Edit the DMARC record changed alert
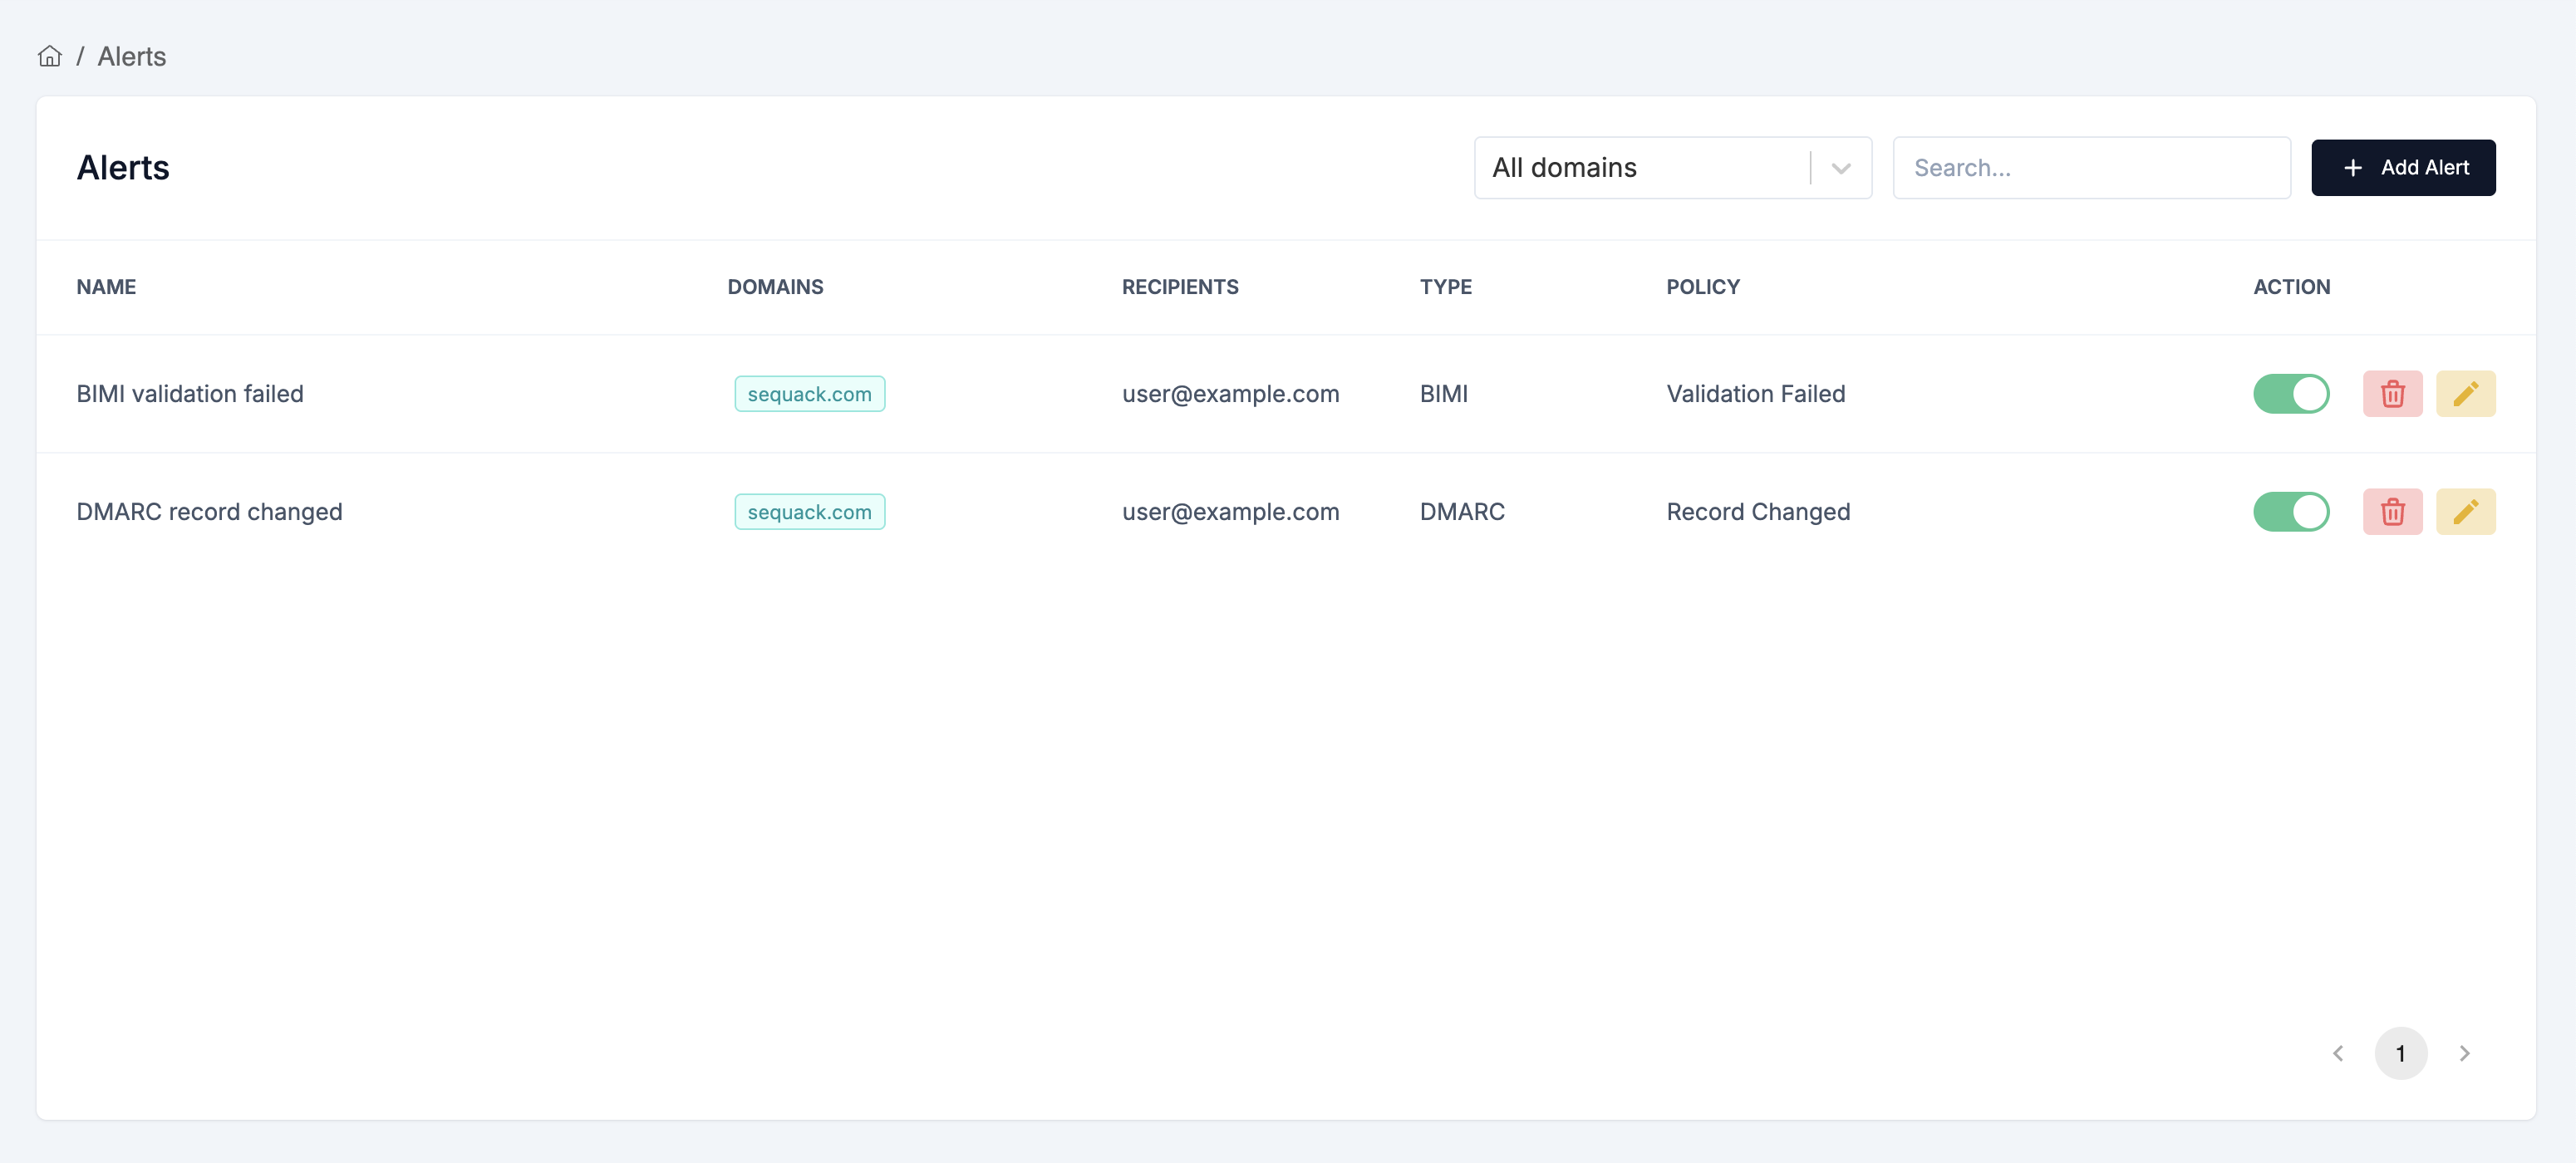This screenshot has height=1163, width=2576. pos(2465,512)
